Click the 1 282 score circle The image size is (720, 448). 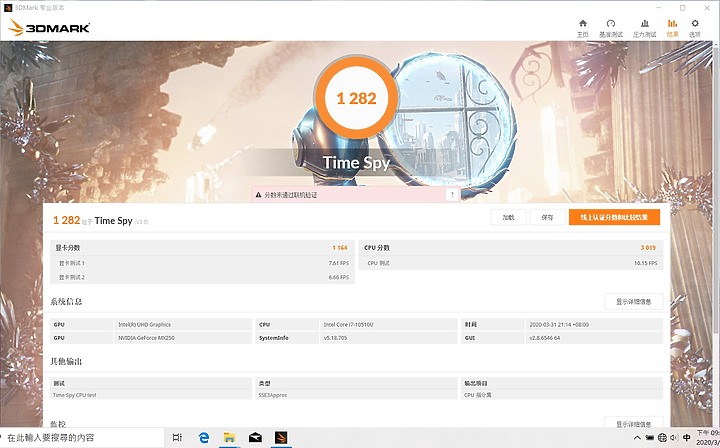[x=356, y=98]
